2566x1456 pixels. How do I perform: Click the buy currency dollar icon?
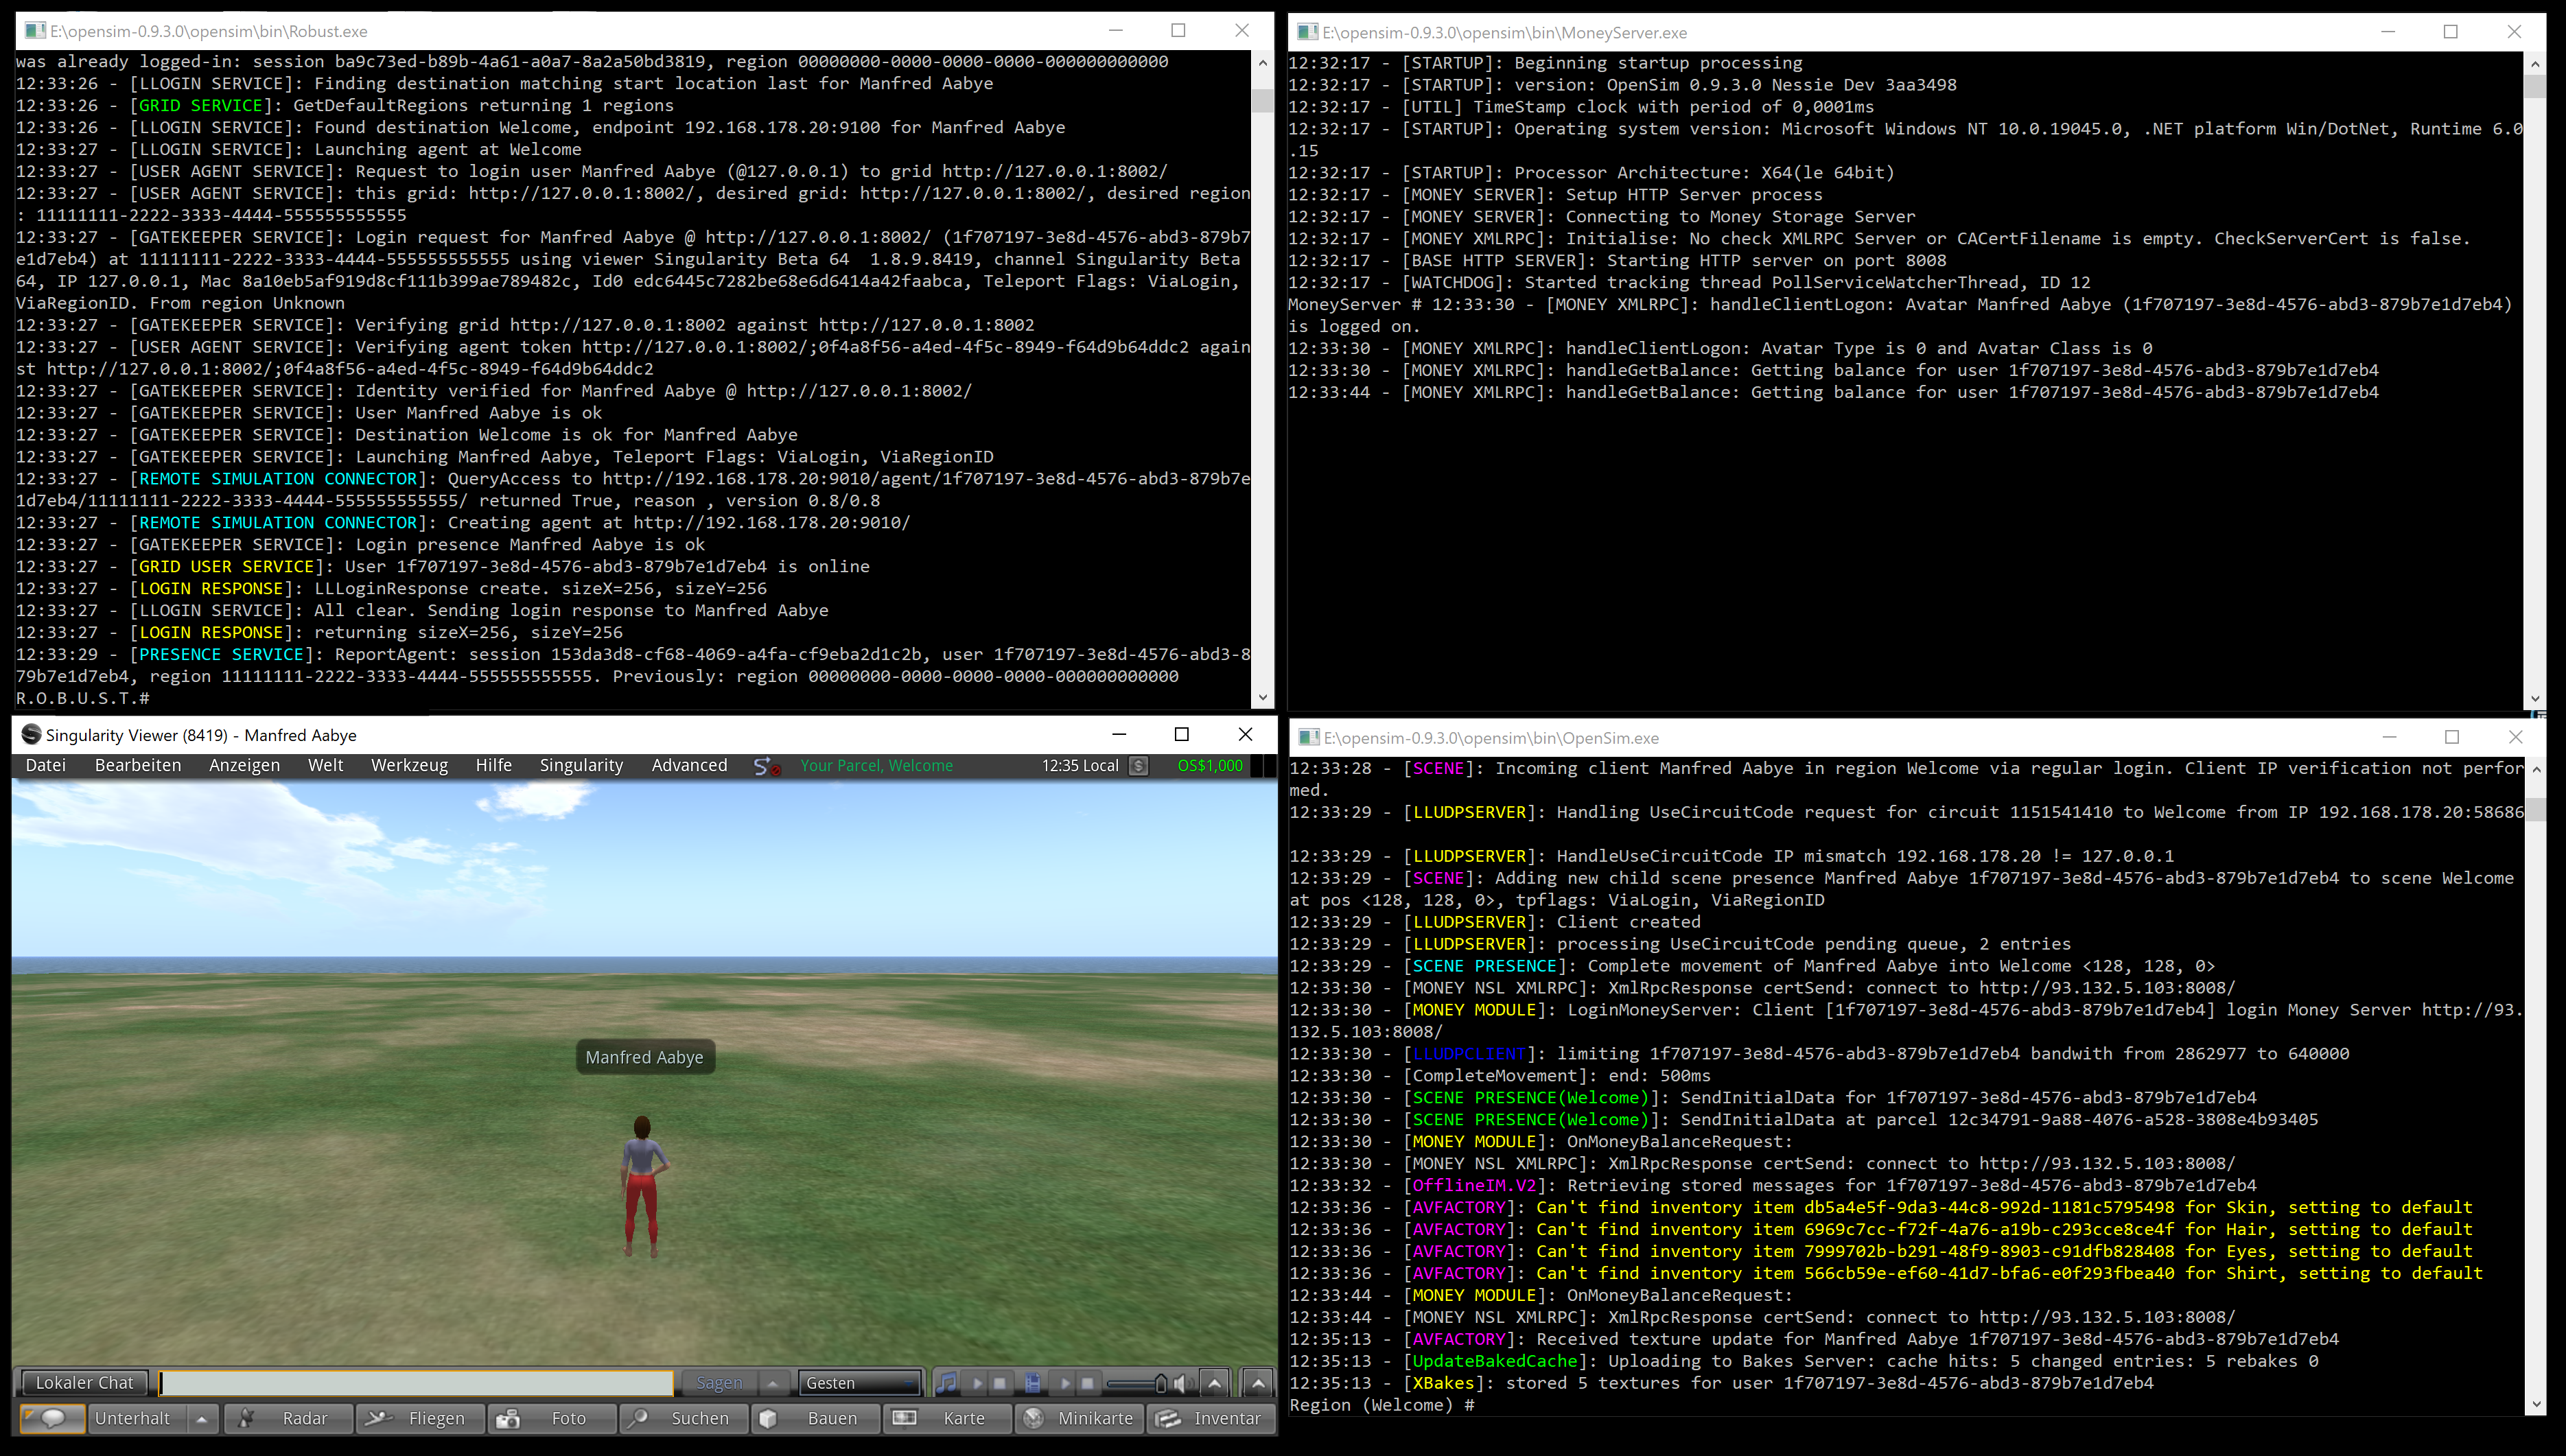pyautogui.click(x=1138, y=766)
